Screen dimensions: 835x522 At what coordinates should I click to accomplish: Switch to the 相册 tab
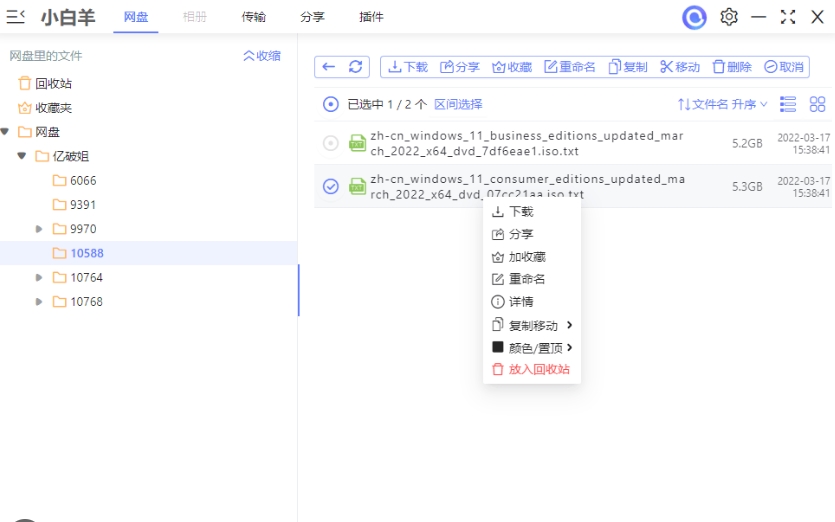click(194, 17)
